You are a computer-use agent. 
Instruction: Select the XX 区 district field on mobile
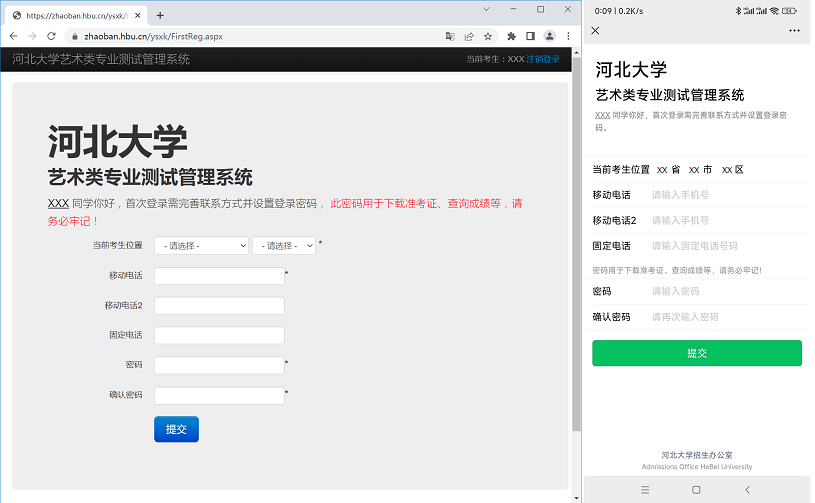(x=732, y=170)
